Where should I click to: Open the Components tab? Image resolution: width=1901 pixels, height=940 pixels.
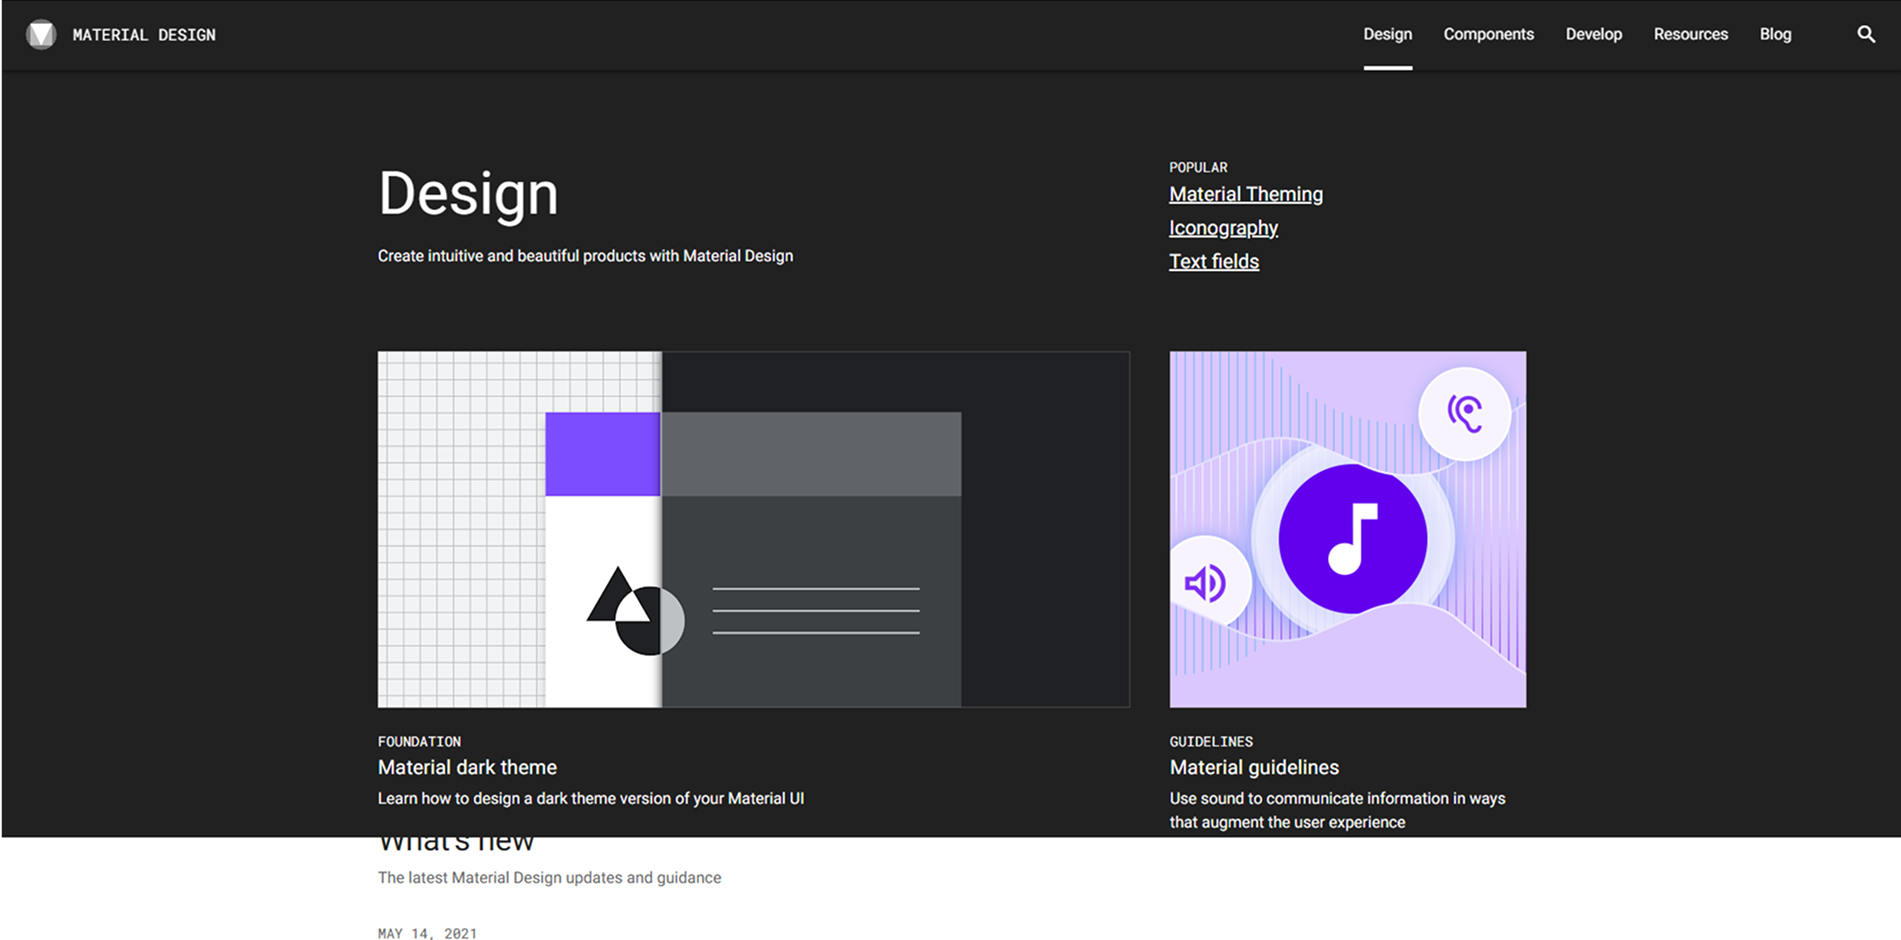tap(1488, 34)
